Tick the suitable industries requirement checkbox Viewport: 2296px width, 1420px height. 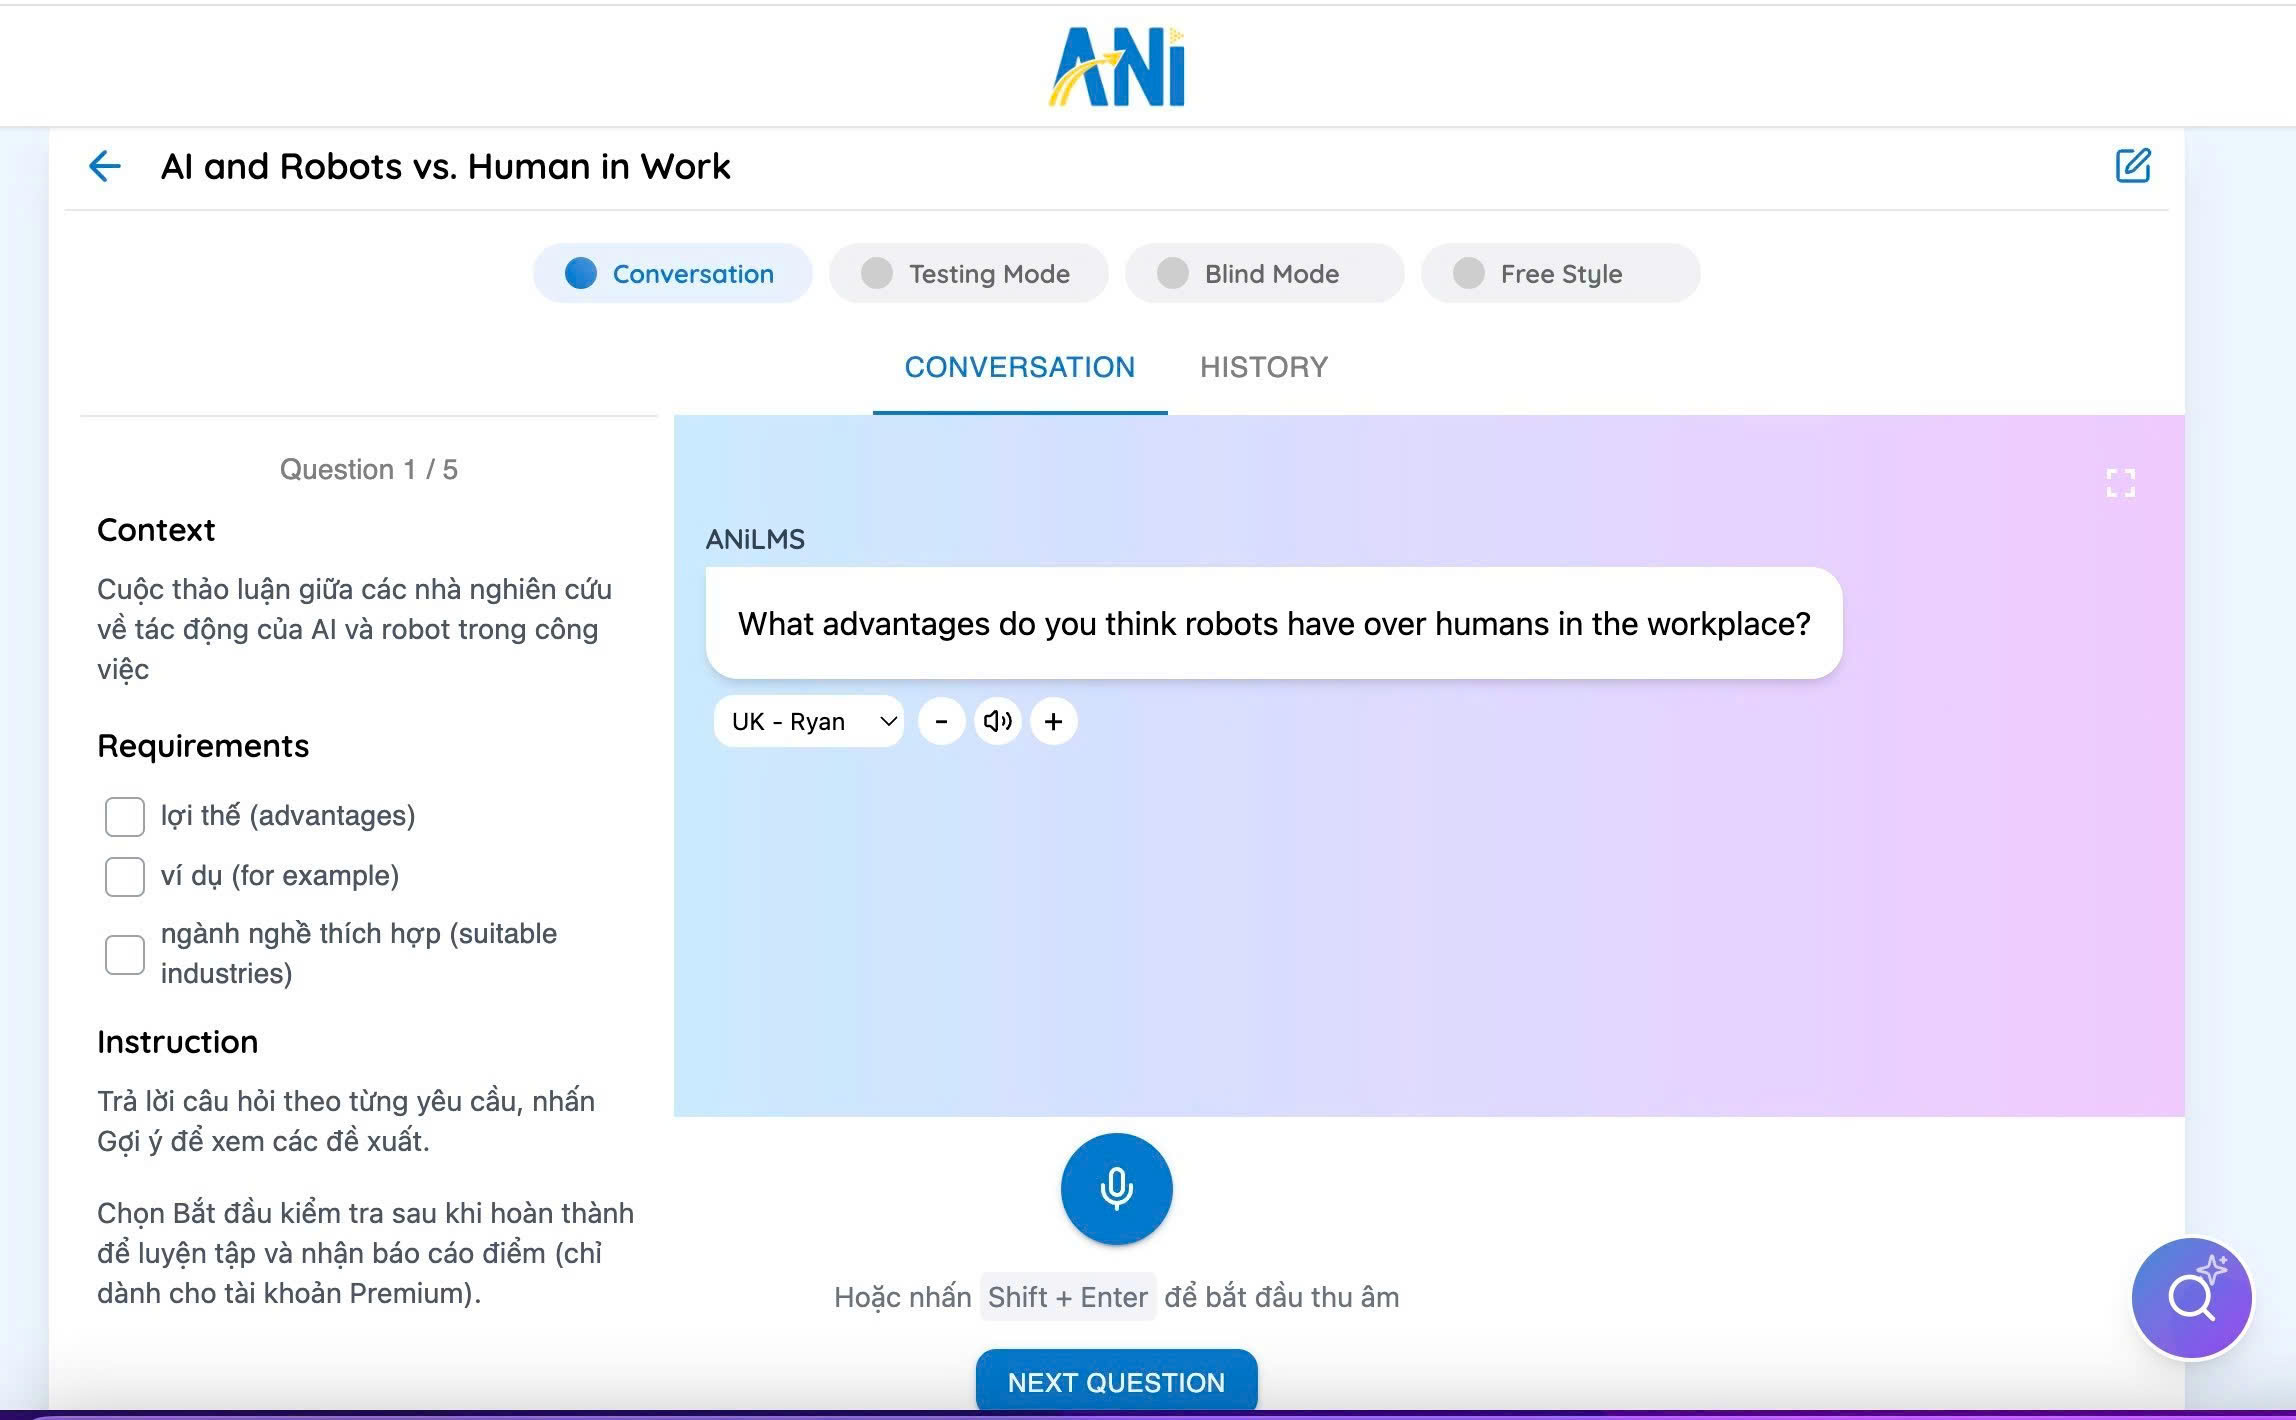click(x=125, y=954)
